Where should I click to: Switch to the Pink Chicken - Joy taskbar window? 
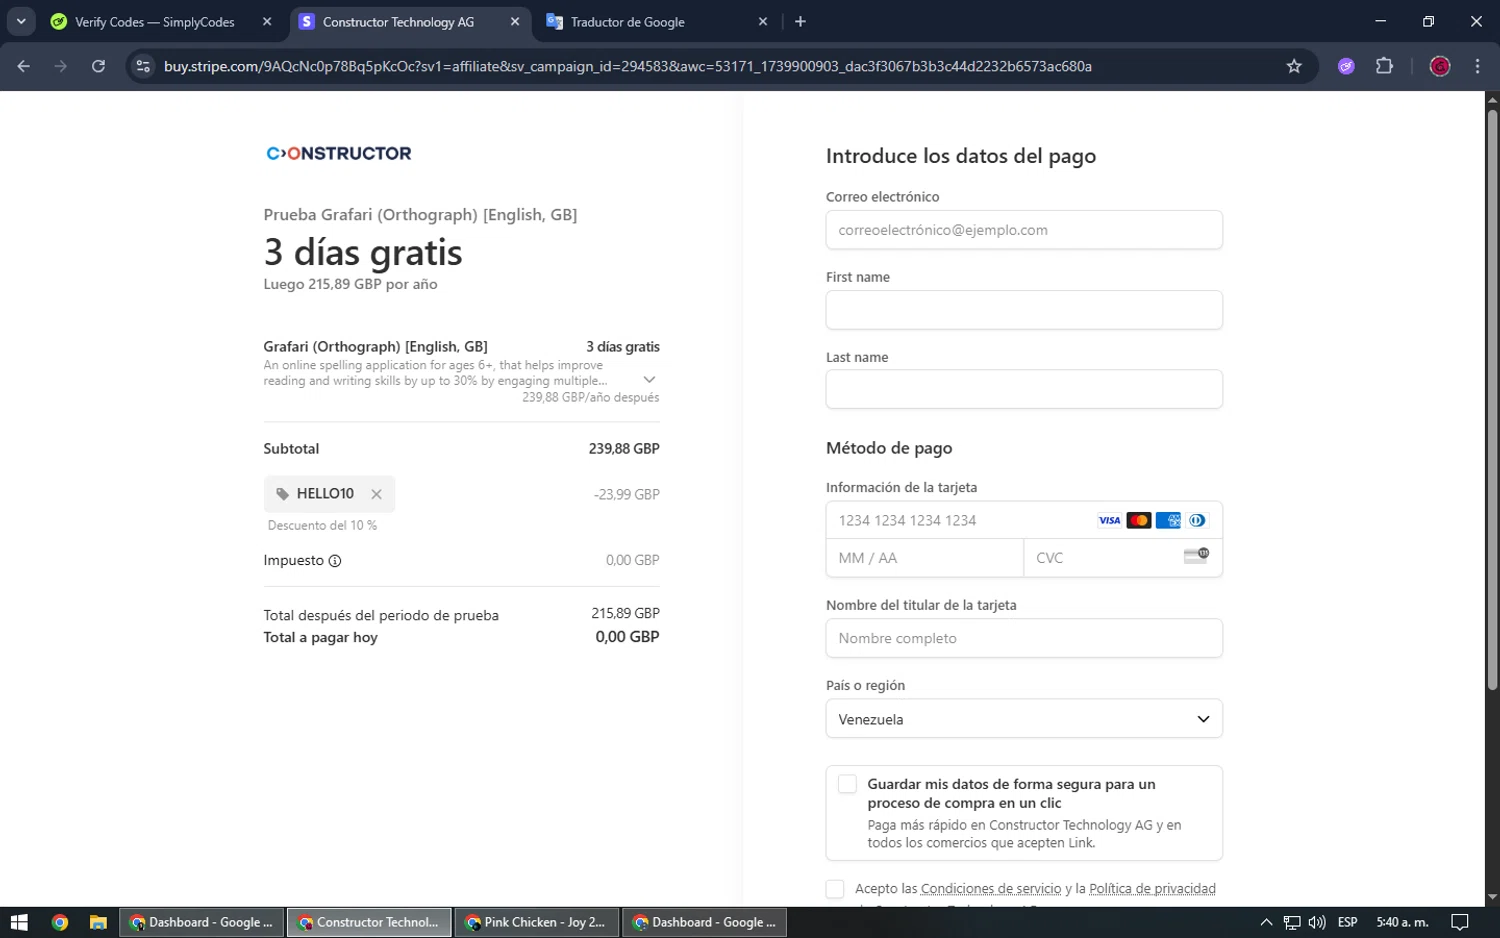pos(537,922)
